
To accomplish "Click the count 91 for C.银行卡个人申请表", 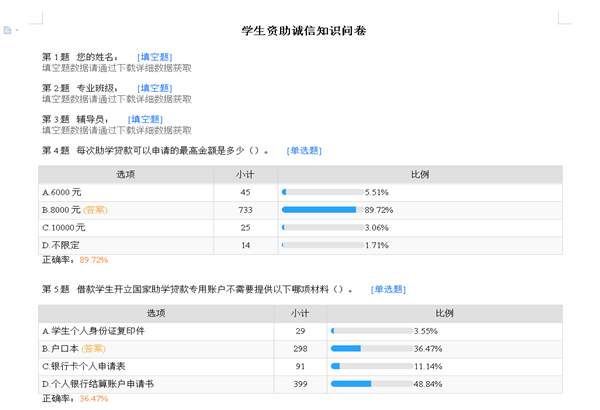I will click(x=300, y=366).
